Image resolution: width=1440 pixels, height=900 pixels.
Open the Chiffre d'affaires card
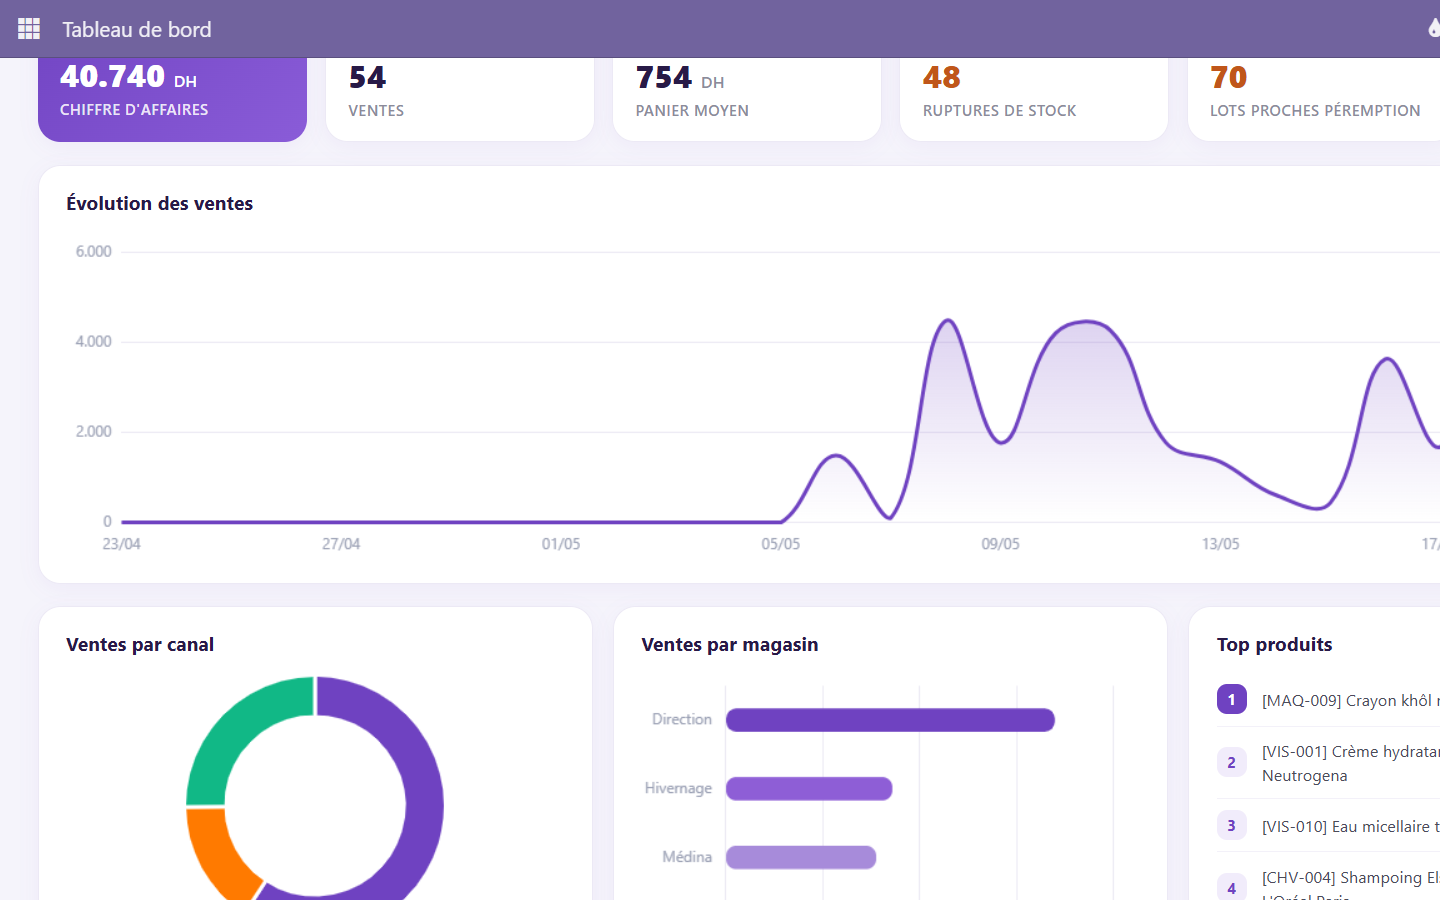point(172,99)
